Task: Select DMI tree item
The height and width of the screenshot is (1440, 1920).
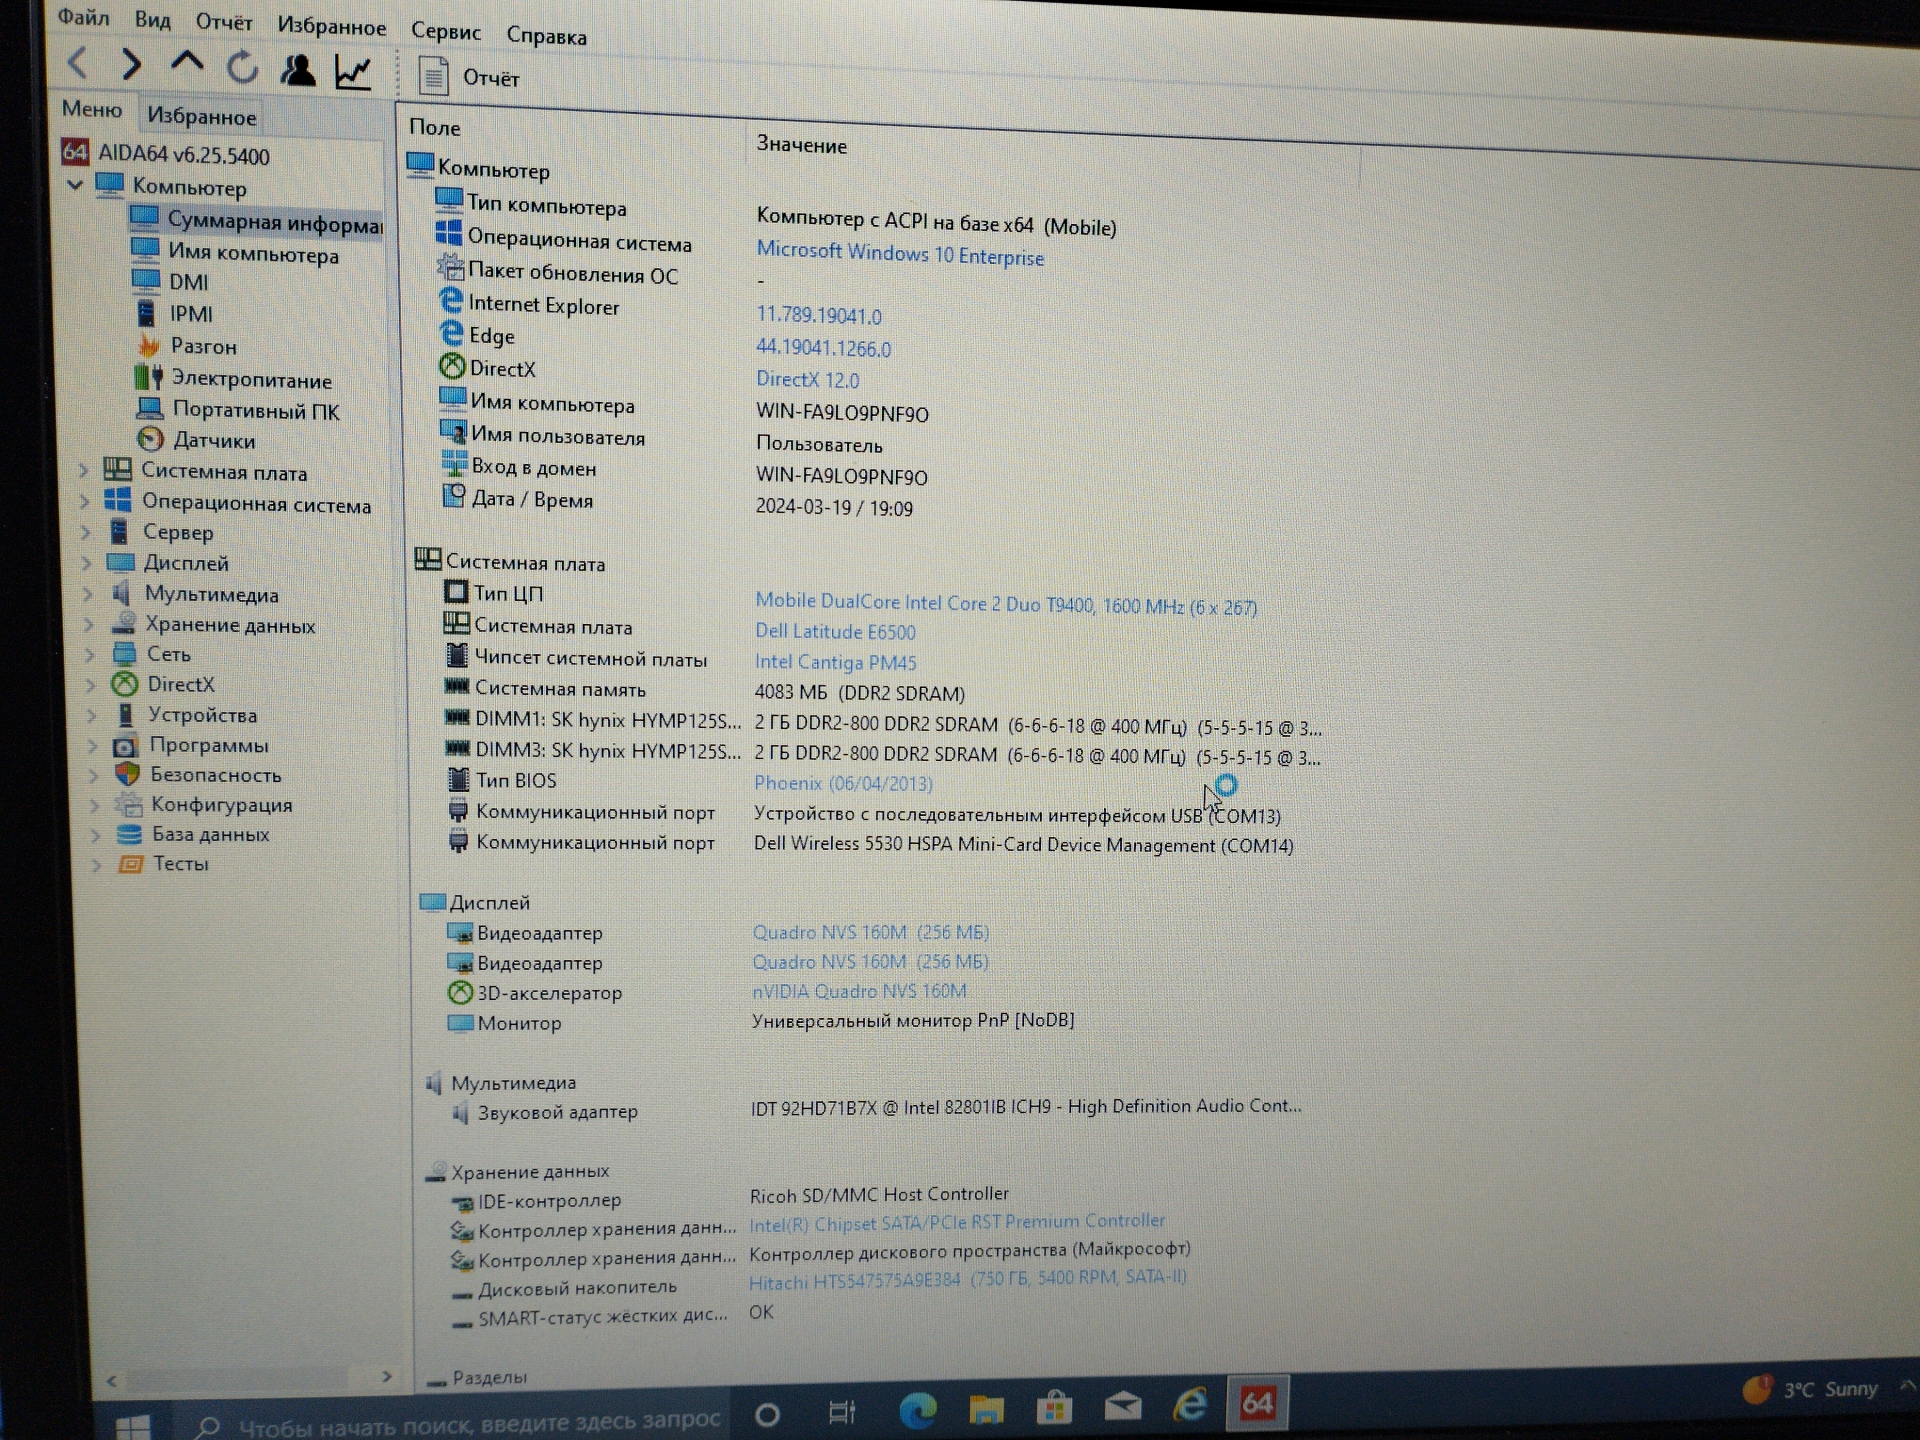Action: tap(171, 282)
